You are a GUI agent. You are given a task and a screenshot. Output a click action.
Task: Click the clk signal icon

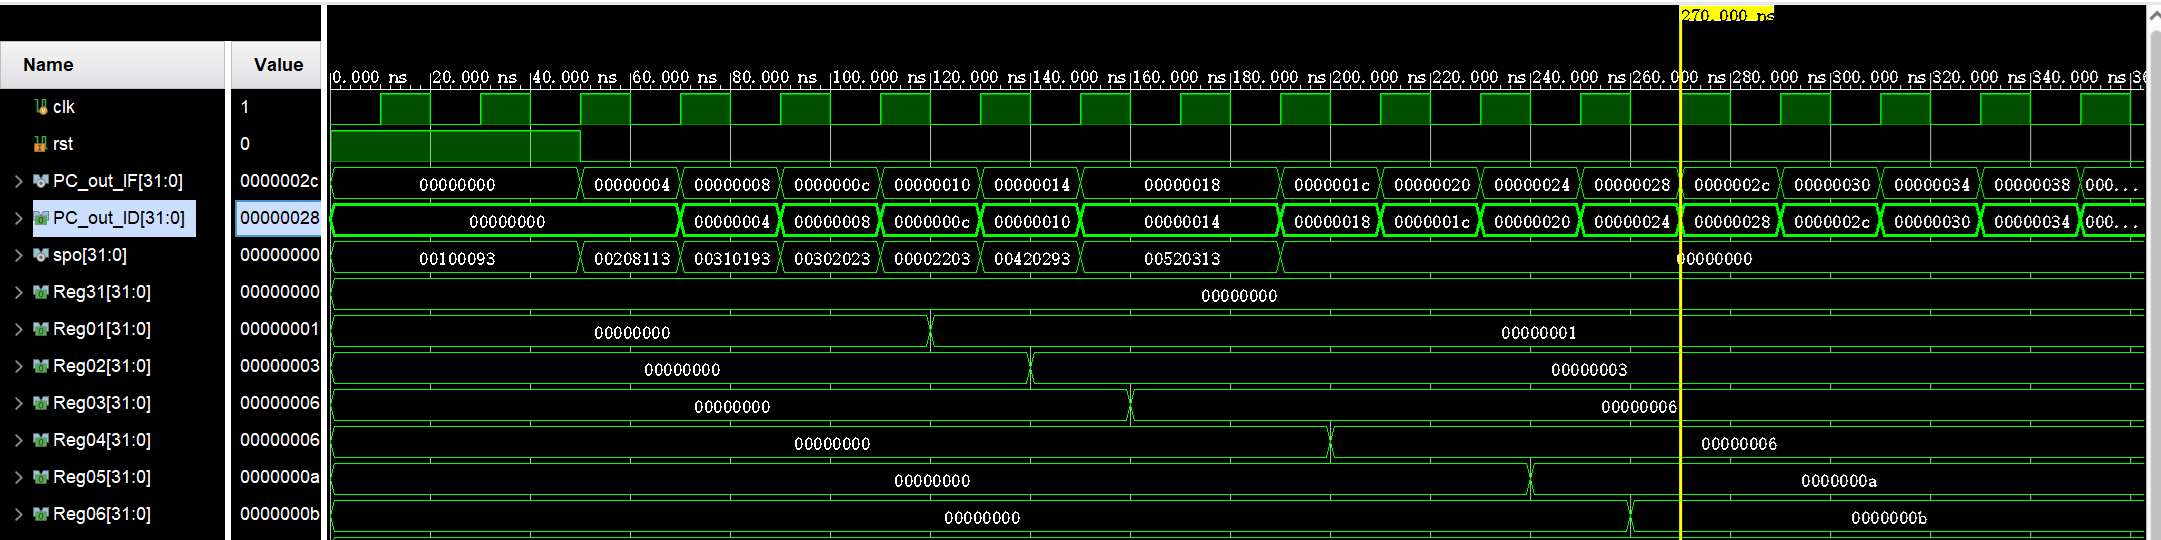(41, 107)
